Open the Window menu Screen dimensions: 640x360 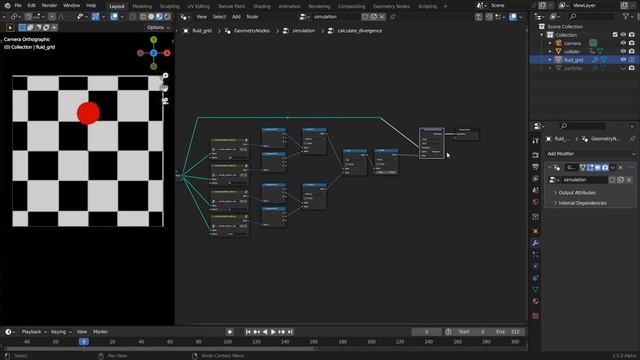tap(71, 6)
